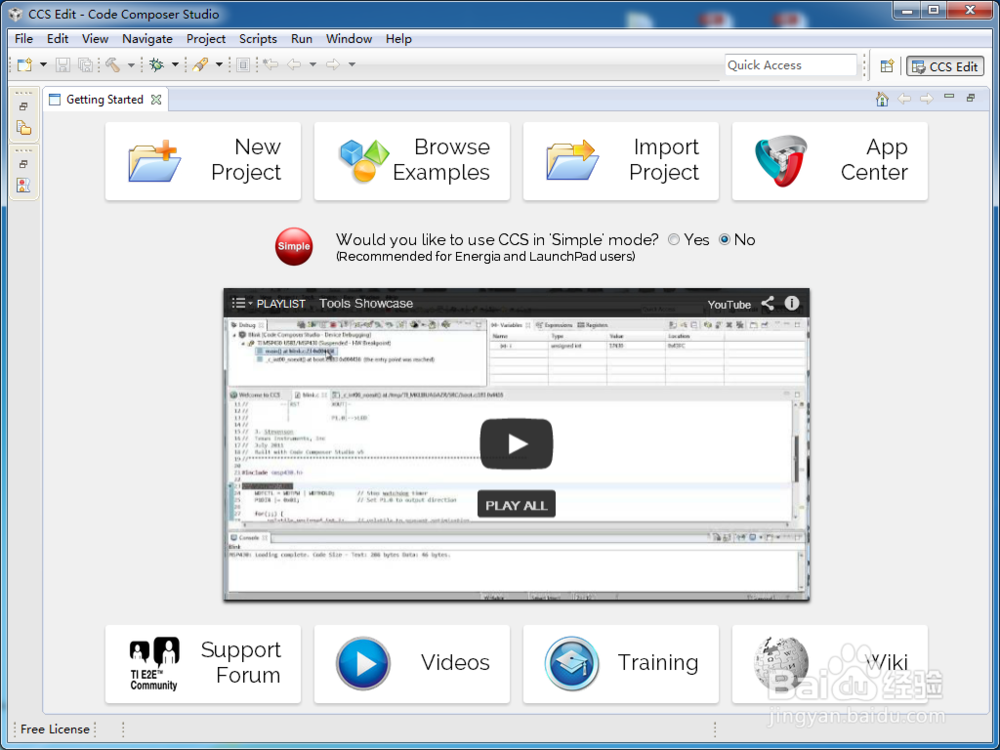Screen dimensions: 1000x750
Task: Click the Save All toolbar icon
Action: pyautogui.click(x=85, y=64)
